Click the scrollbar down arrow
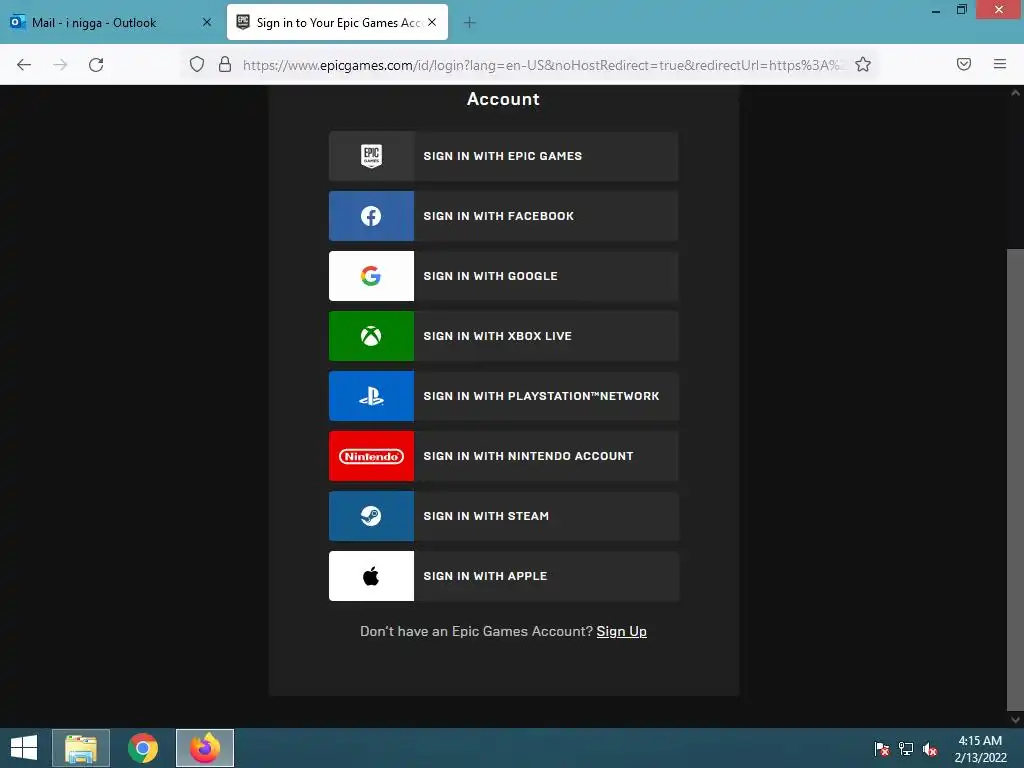Image resolution: width=1024 pixels, height=768 pixels. tap(1015, 720)
